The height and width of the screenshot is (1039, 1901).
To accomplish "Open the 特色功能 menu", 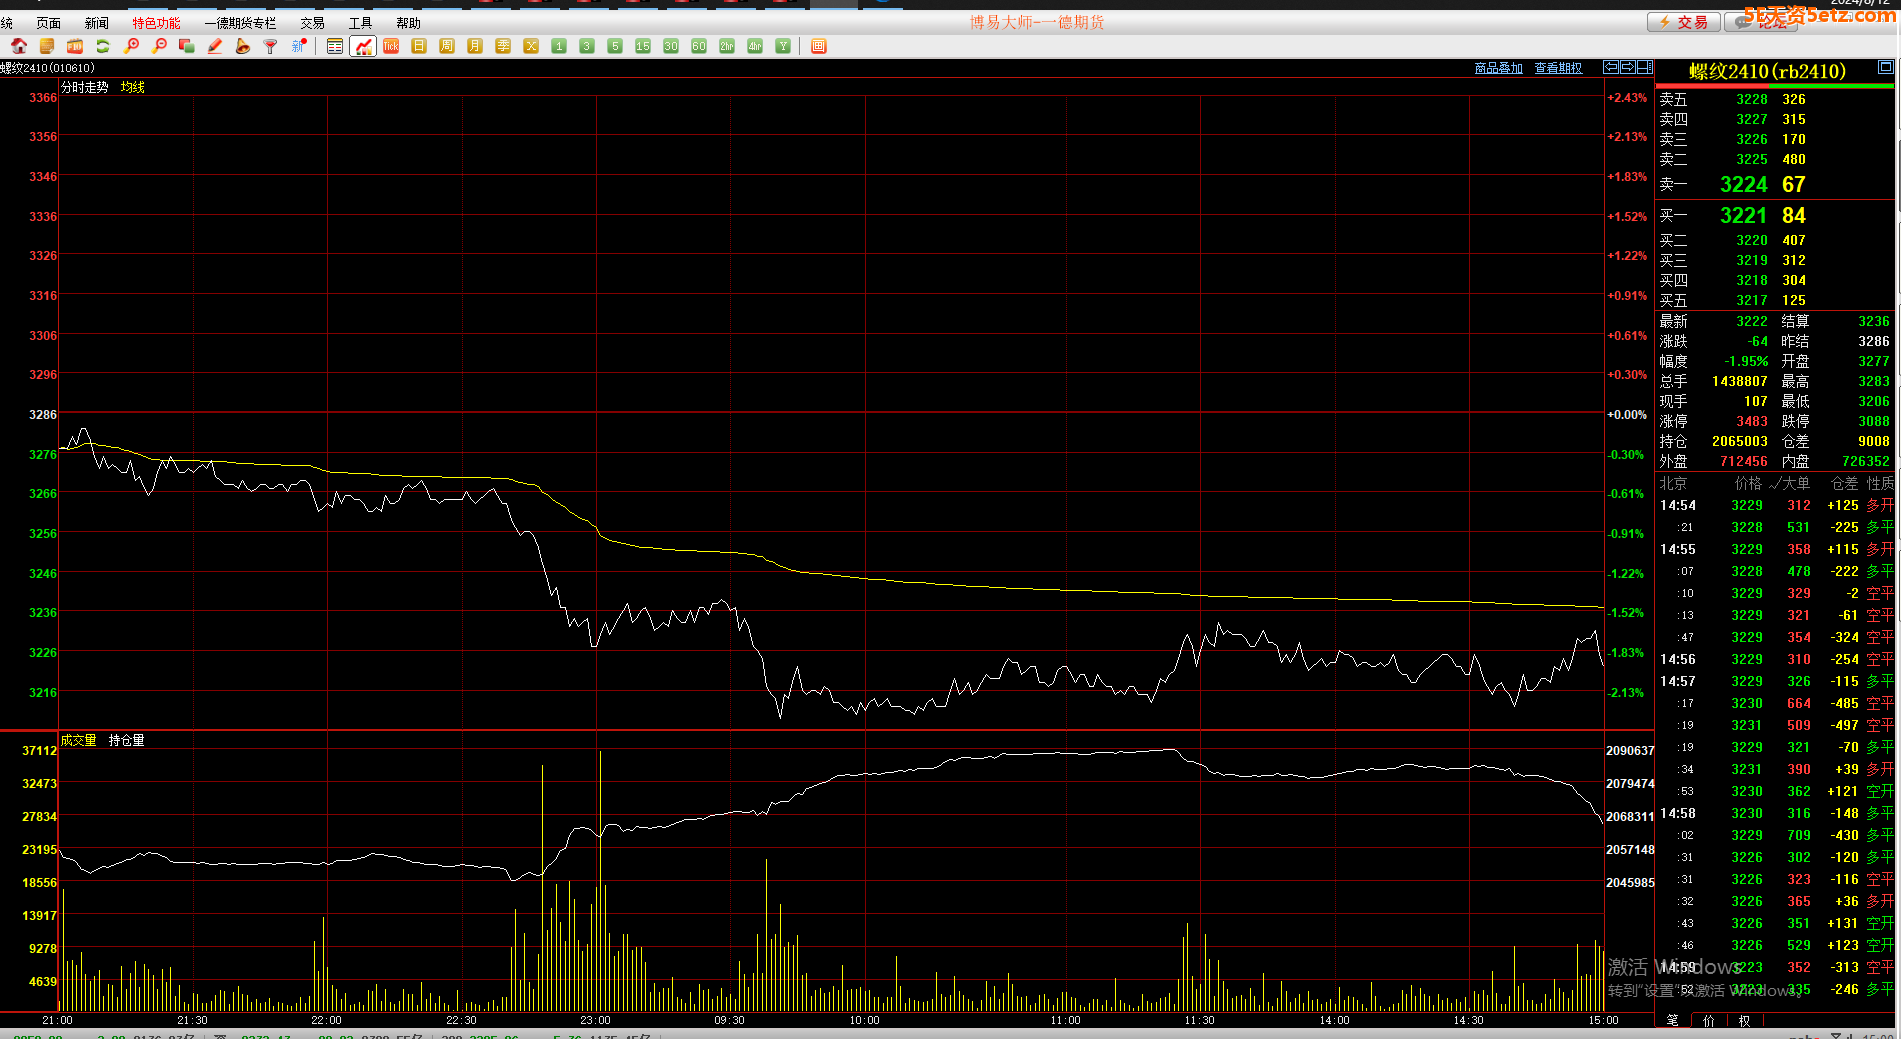I will [156, 23].
